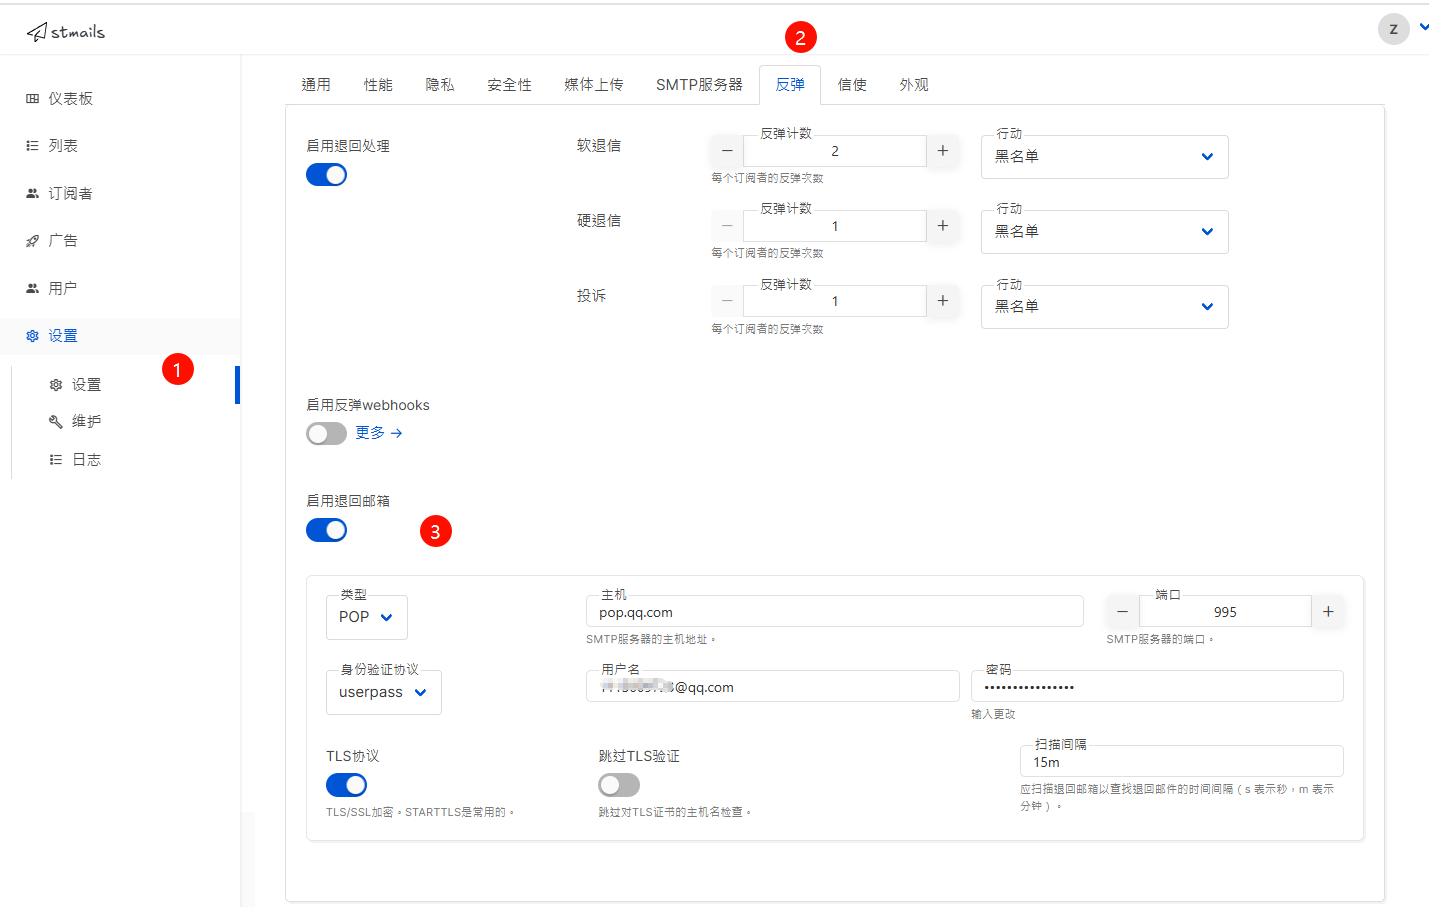Image resolution: width=1429 pixels, height=907 pixels.
Task: Open the 设置 sub-item in the sidebar
Action: tap(86, 383)
